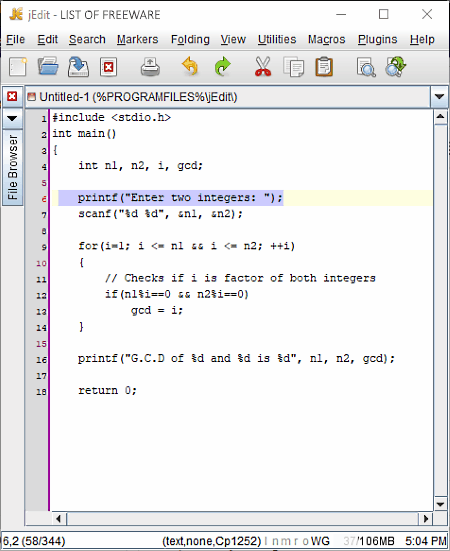Open Find dialog with magnifier icon
450x551 pixels.
tap(366, 67)
